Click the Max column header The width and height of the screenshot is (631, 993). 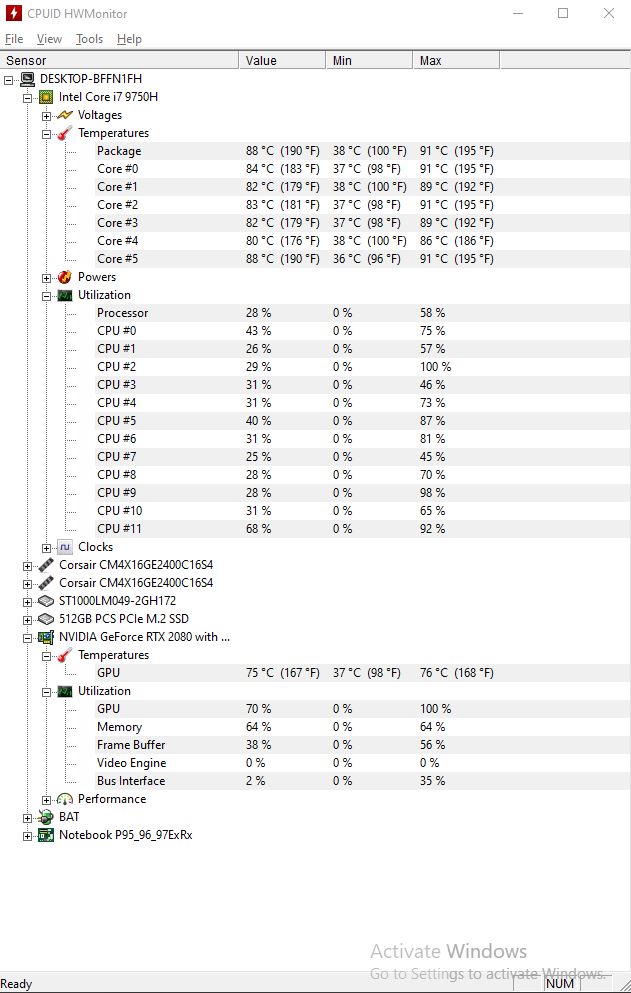point(456,61)
